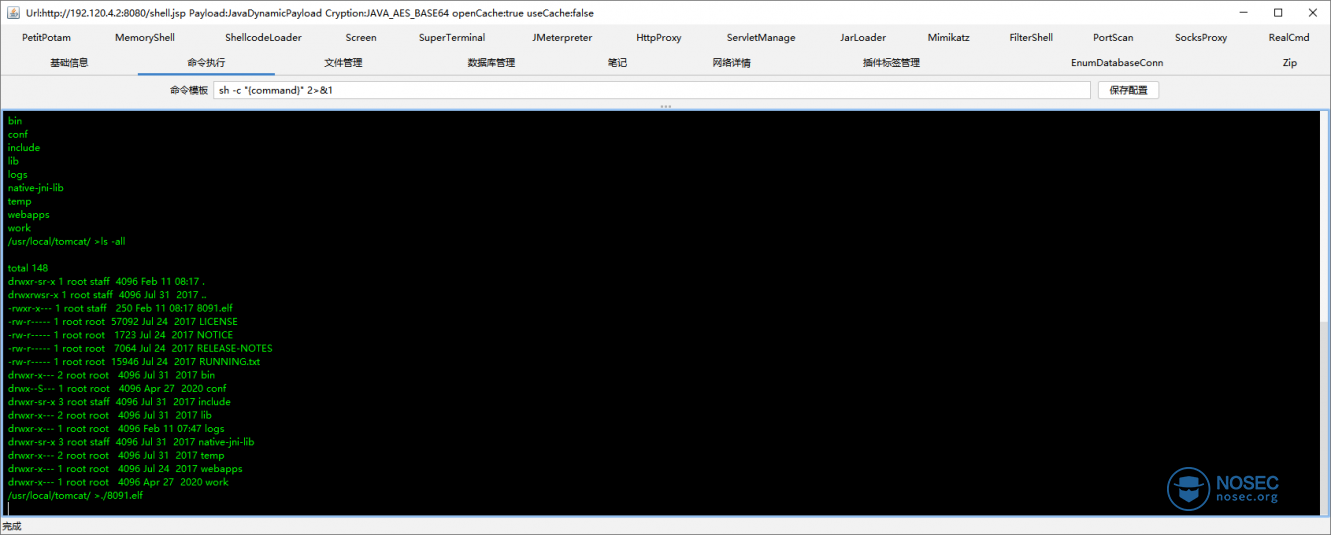Screen dimensions: 1331x535
Task: Switch to EnumDatabaseConn tab
Action: tap(1117, 62)
